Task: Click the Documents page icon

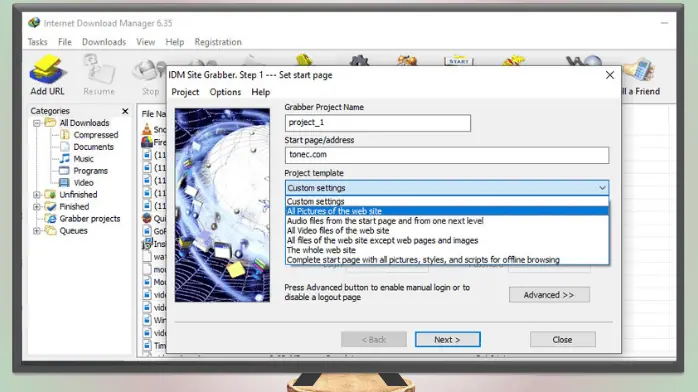Action: click(x=65, y=146)
